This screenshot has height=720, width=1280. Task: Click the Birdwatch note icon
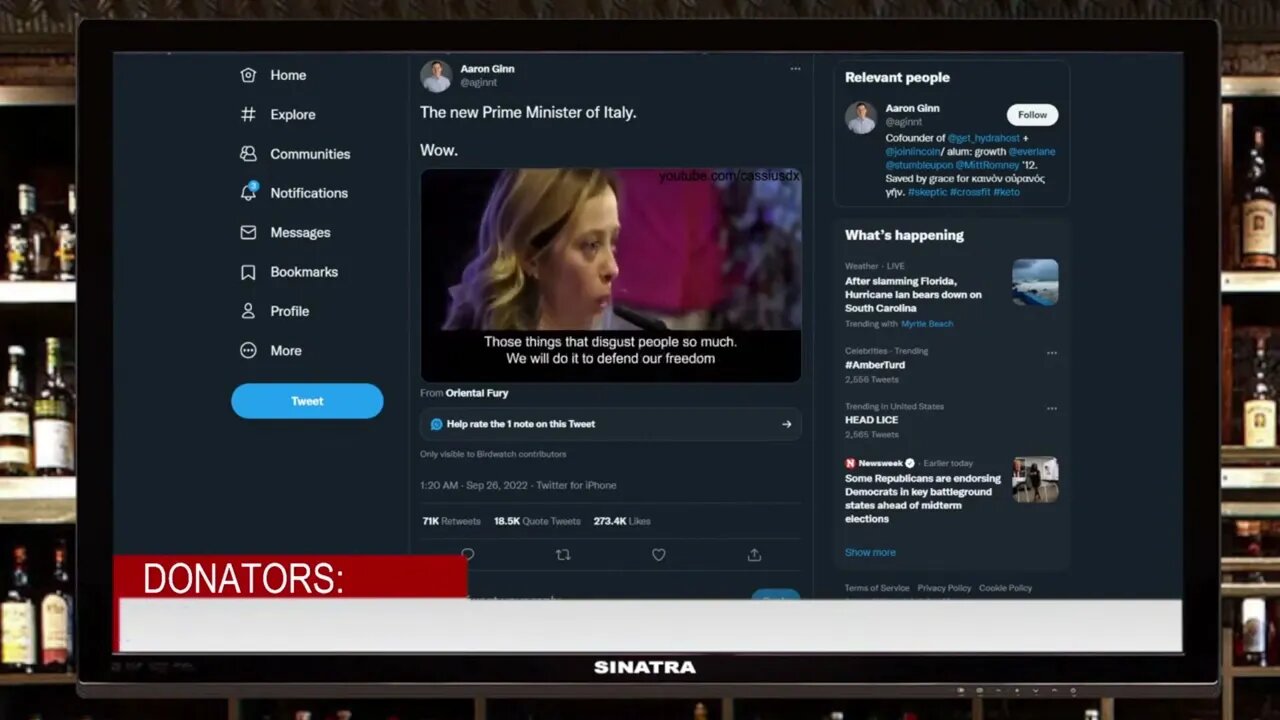[x=436, y=424]
